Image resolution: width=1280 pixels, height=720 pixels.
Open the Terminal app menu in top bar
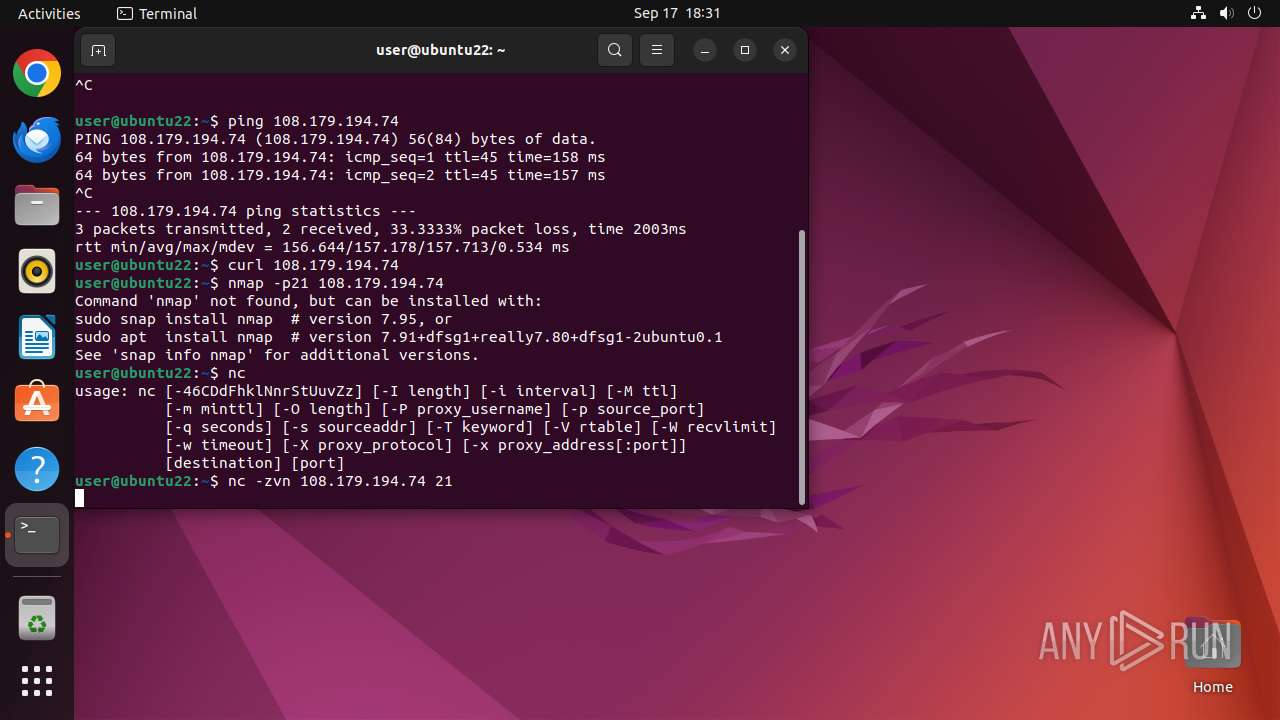[157, 13]
